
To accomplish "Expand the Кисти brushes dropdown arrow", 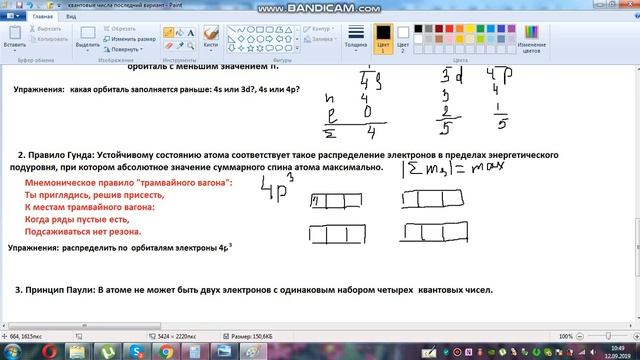I will (x=211, y=50).
